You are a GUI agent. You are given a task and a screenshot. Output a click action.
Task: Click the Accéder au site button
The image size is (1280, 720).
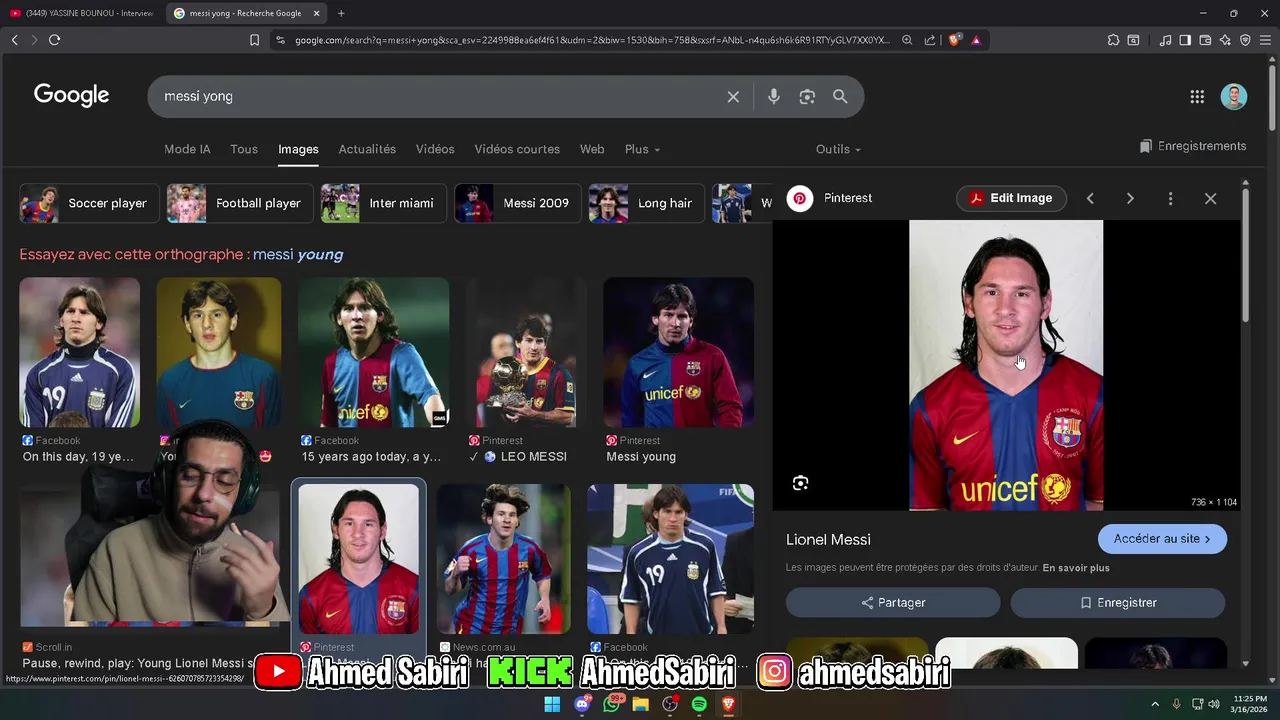[1162, 539]
